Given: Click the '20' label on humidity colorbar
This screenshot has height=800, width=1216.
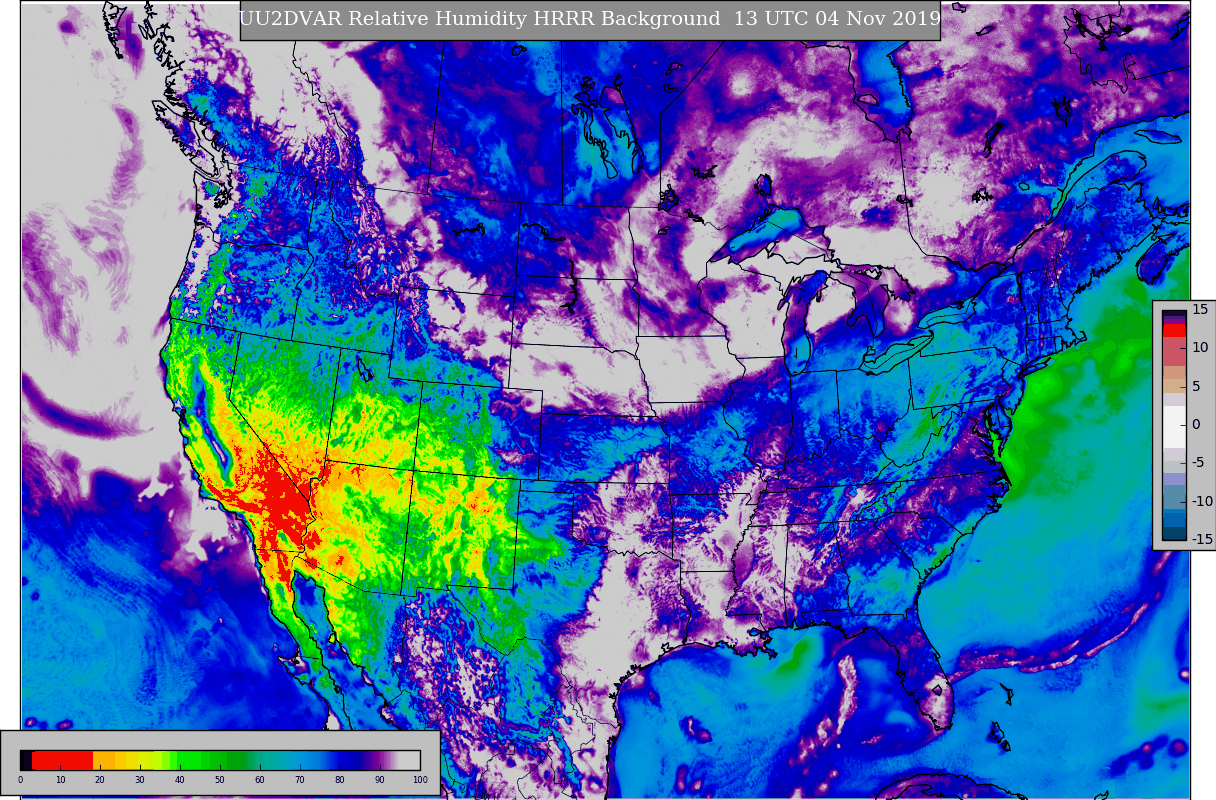Looking at the screenshot, I should pyautogui.click(x=100, y=780).
